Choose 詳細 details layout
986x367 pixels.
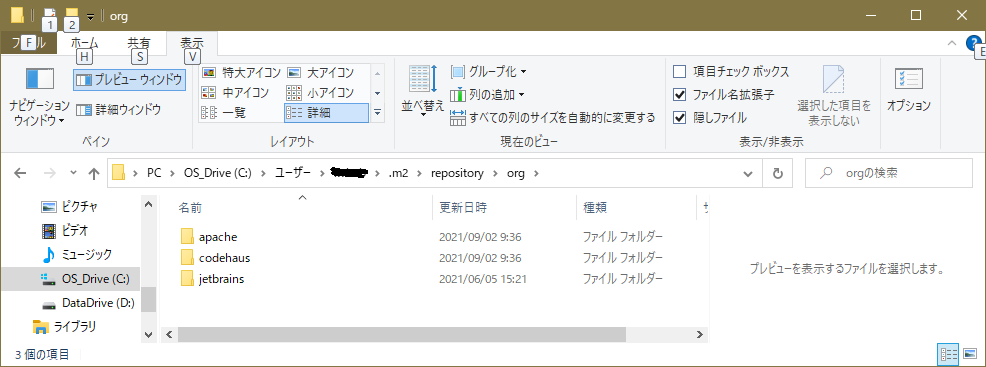tap(326, 113)
